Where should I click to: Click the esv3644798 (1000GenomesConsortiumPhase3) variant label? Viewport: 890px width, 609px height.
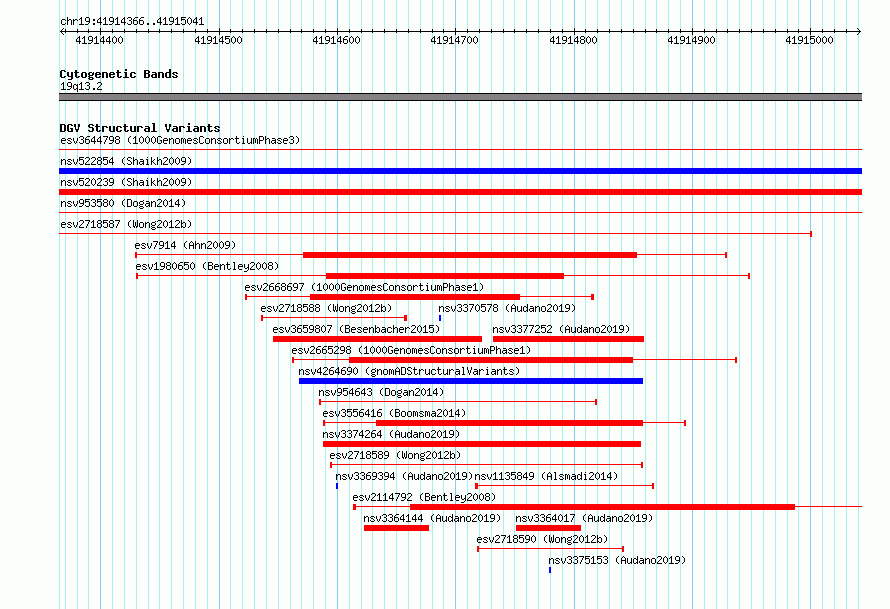(x=180, y=140)
